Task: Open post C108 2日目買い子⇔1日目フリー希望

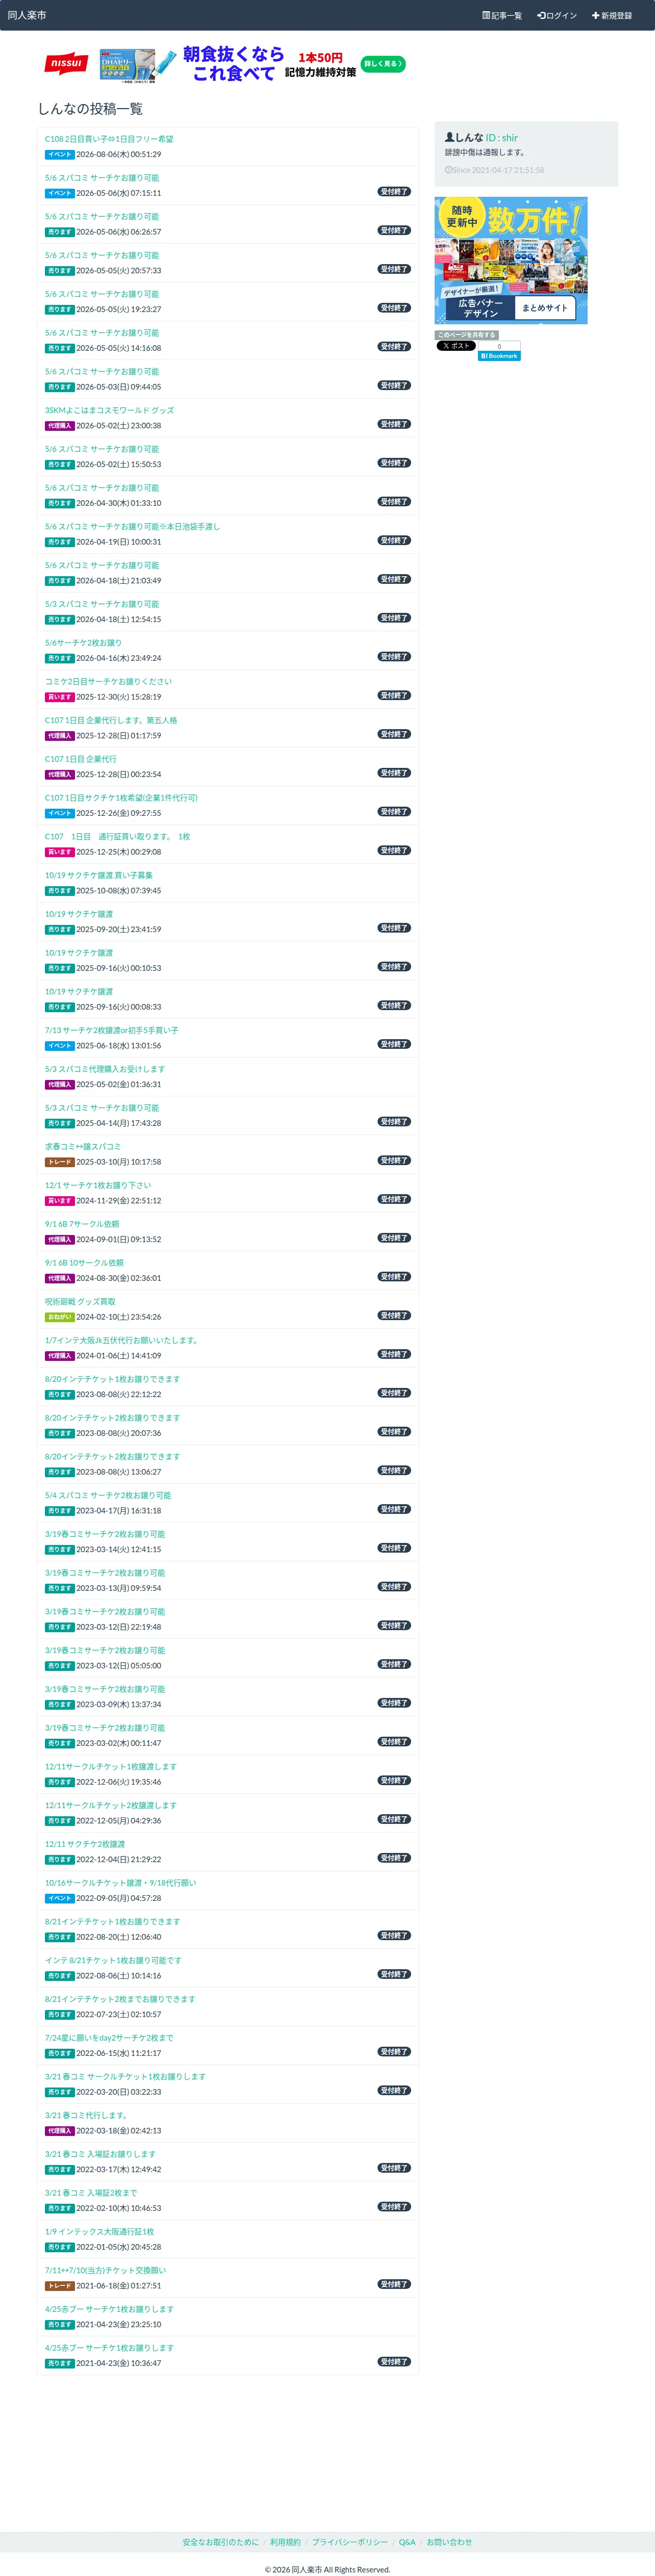Action: tap(109, 139)
